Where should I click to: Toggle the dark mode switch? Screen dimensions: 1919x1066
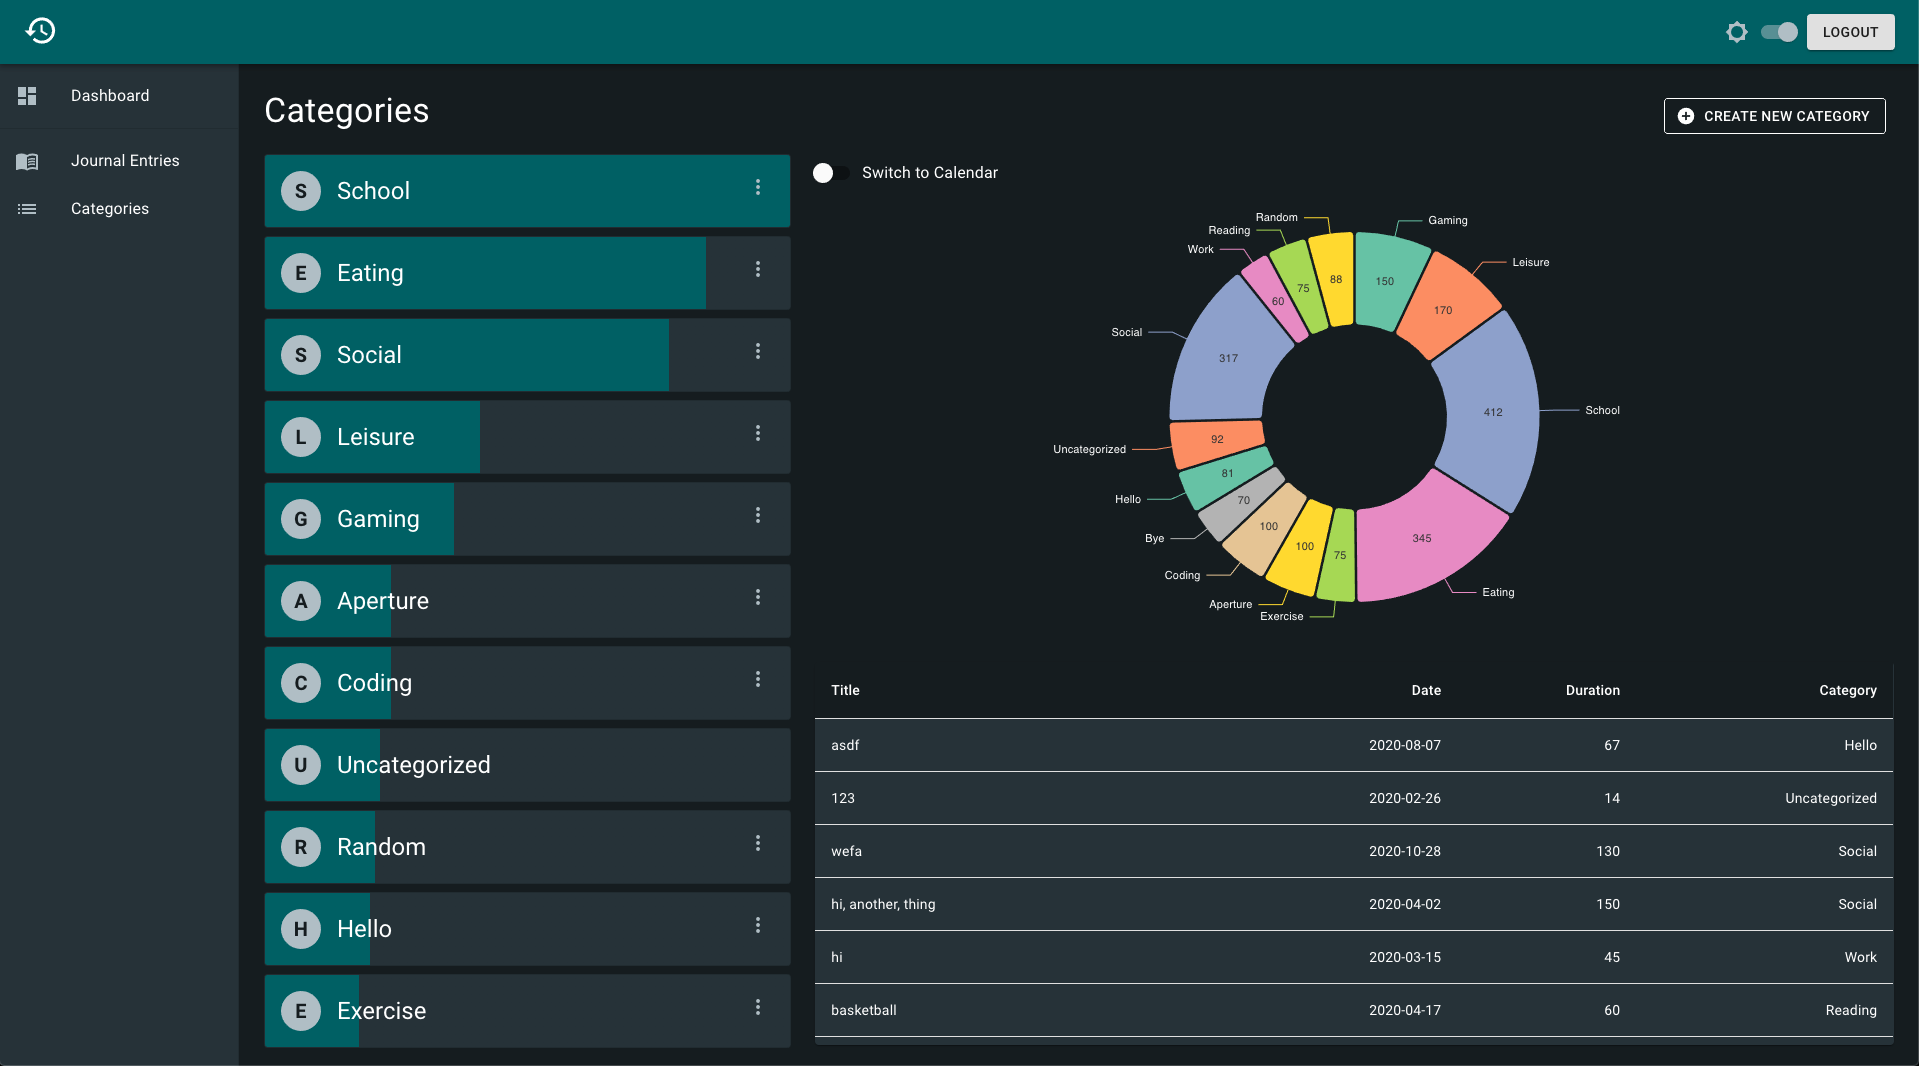(x=1779, y=32)
